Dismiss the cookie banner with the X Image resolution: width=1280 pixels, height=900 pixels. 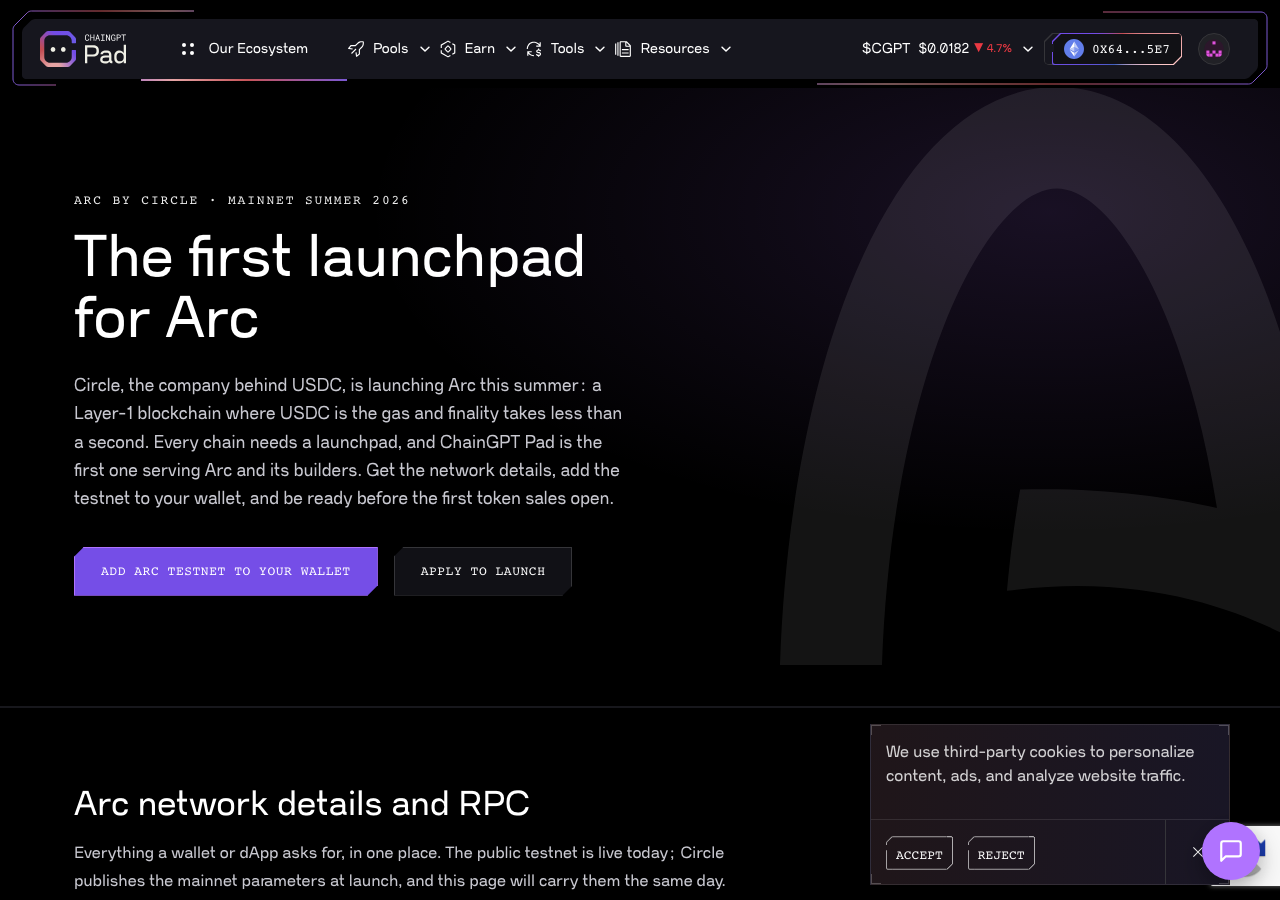pyautogui.click(x=1197, y=852)
